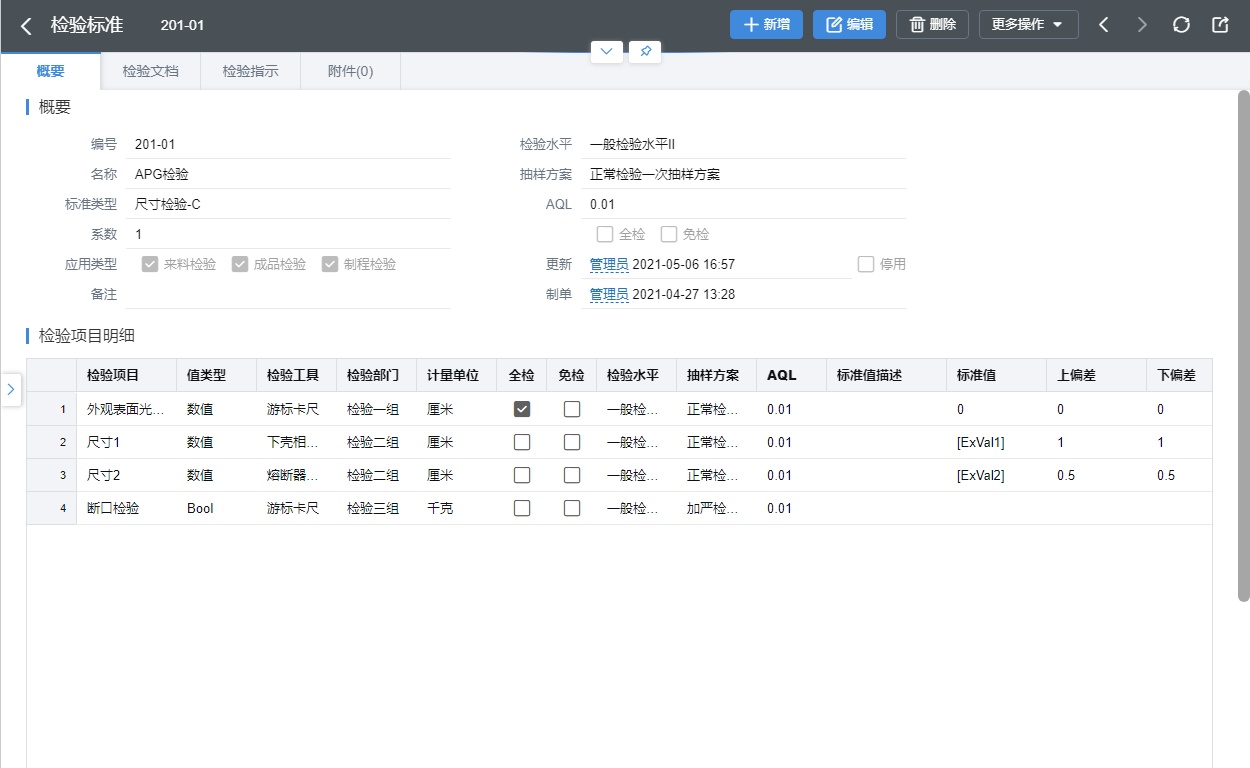Viewport: 1250px width, 768px height.
Task: Check 全检 for row 断口检验
Action: (522, 508)
